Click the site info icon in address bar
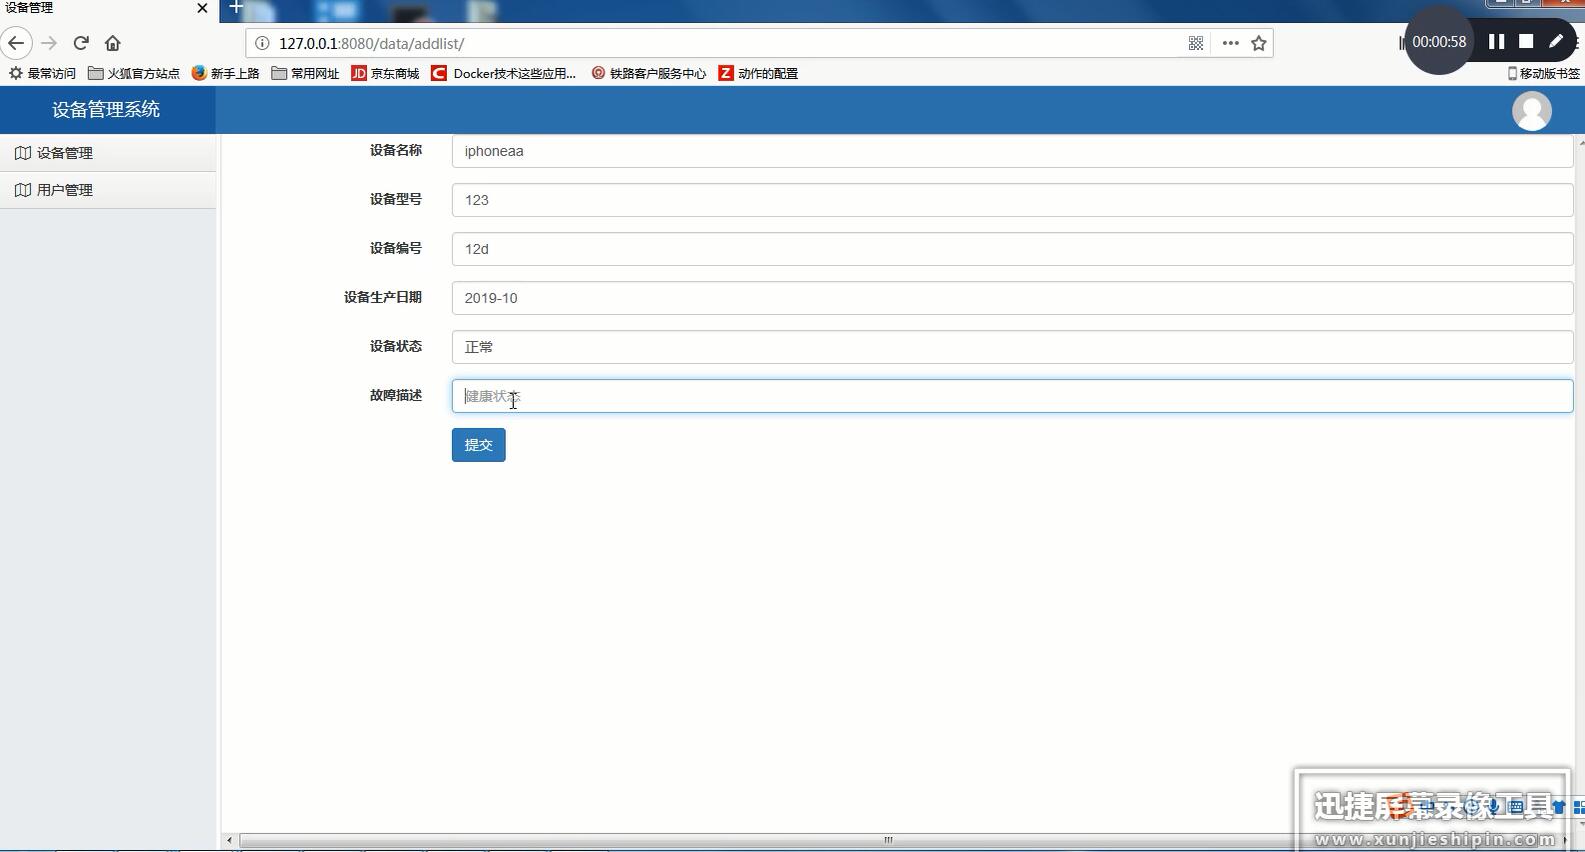This screenshot has width=1585, height=852. 262,43
